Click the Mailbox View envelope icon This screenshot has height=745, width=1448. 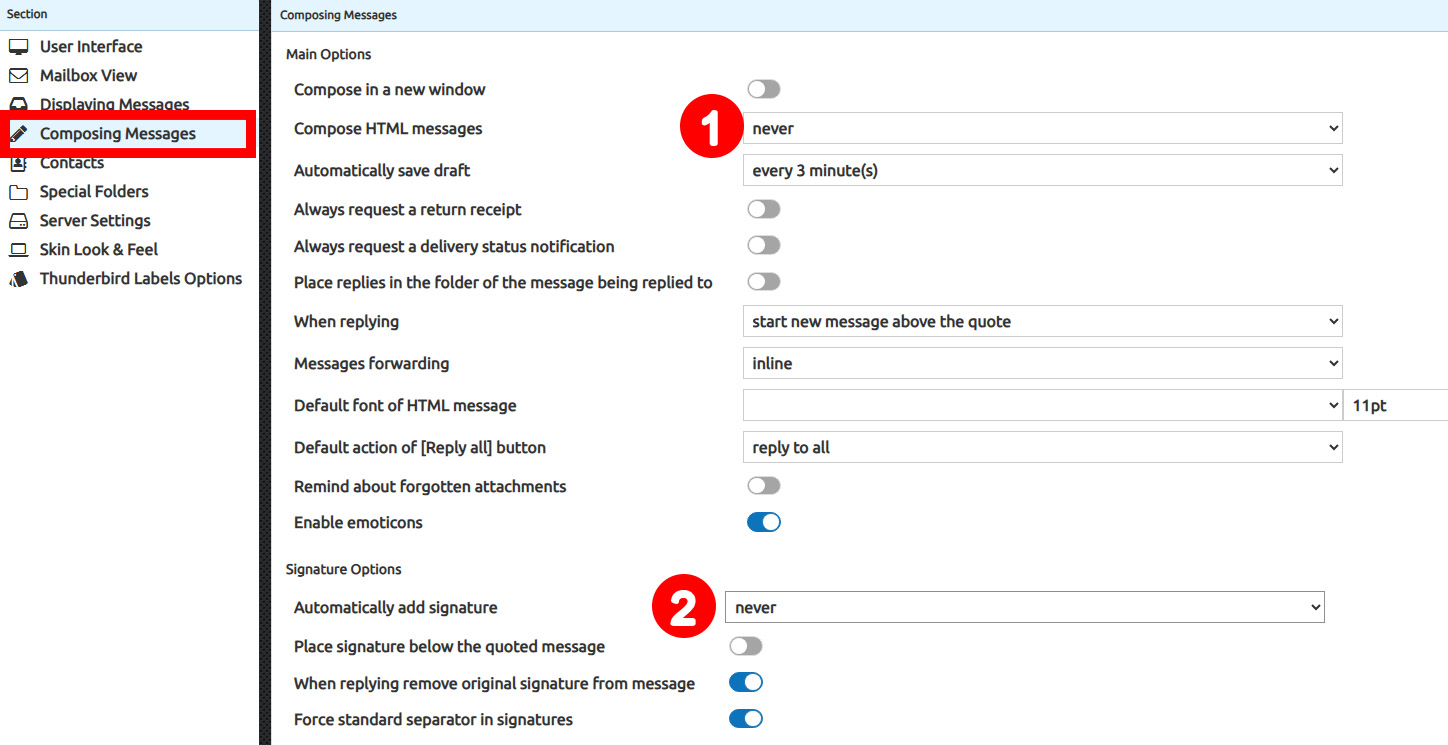(x=18, y=76)
